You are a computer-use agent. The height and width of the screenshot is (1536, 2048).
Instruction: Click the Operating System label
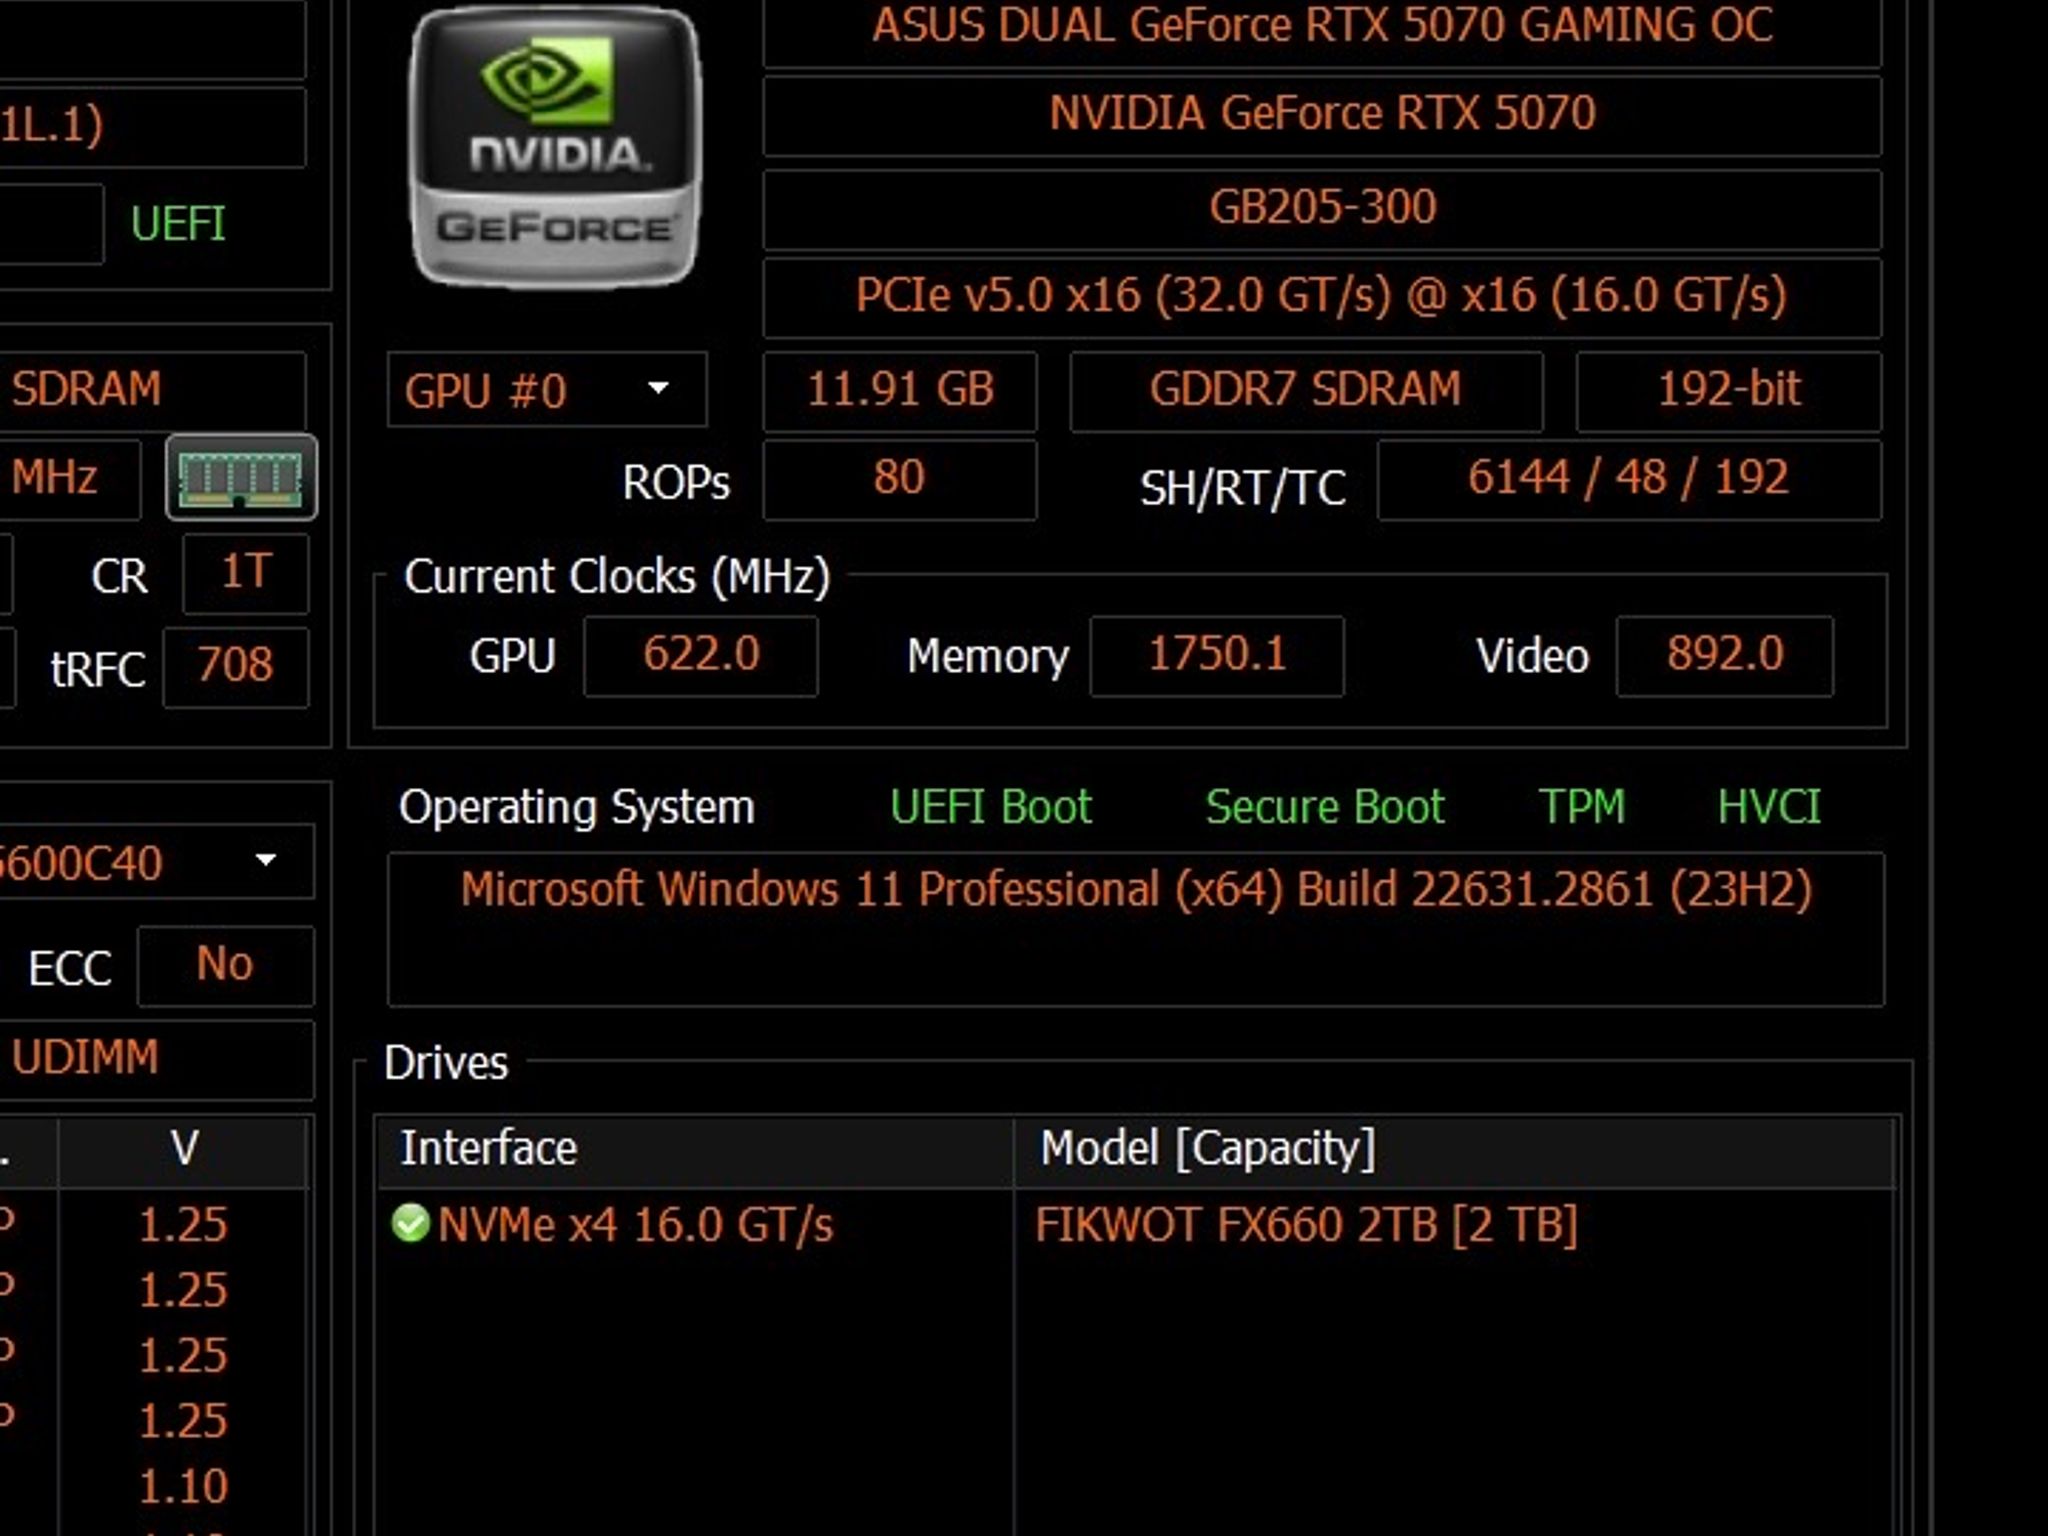click(576, 807)
